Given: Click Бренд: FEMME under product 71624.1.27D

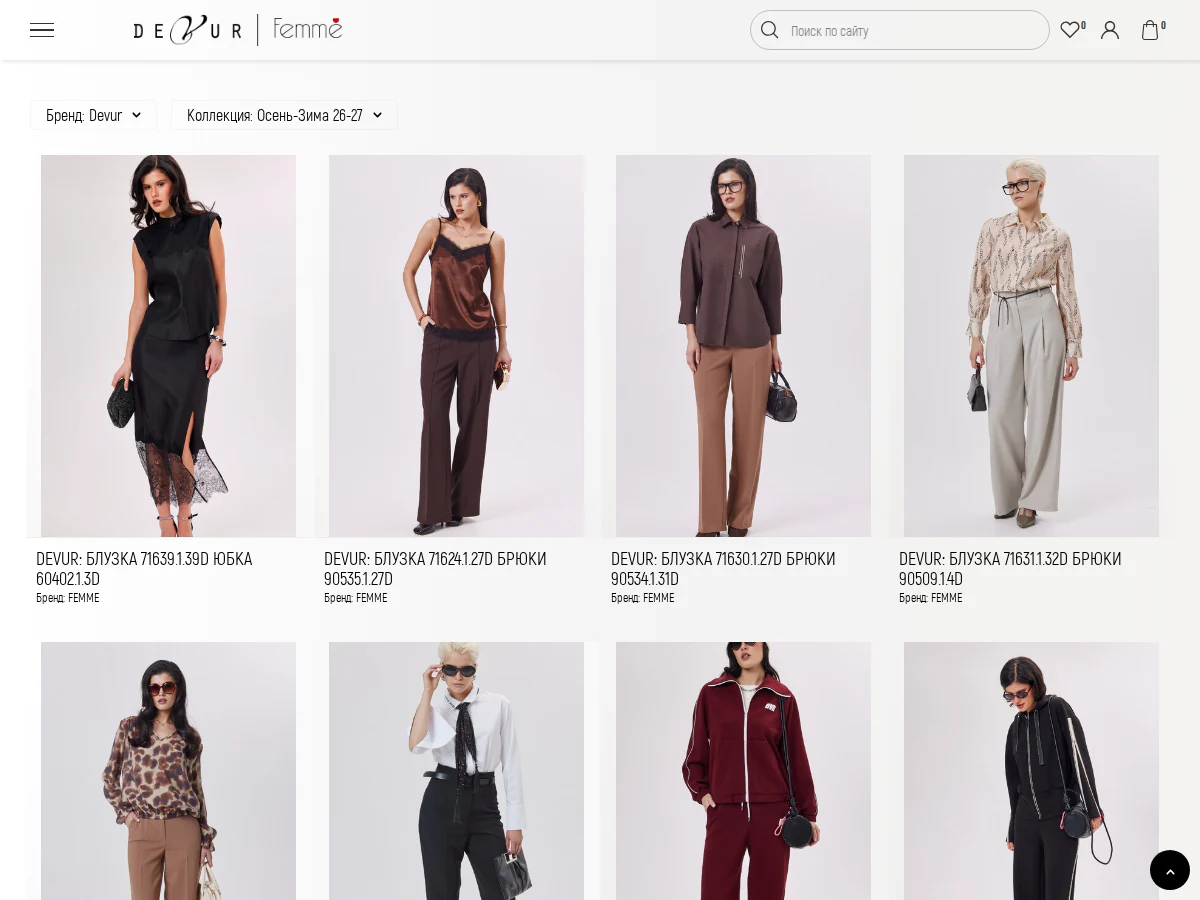Looking at the screenshot, I should 356,598.
